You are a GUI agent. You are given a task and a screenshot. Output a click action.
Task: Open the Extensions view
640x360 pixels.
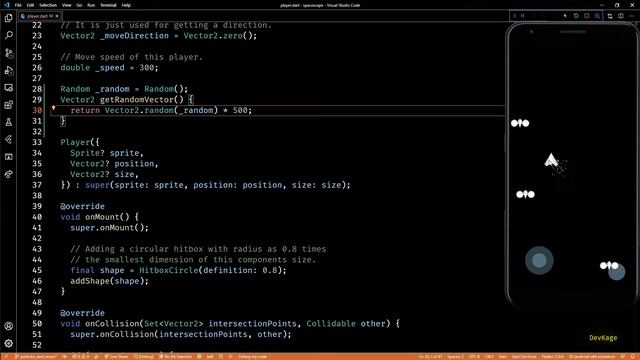coord(9,105)
